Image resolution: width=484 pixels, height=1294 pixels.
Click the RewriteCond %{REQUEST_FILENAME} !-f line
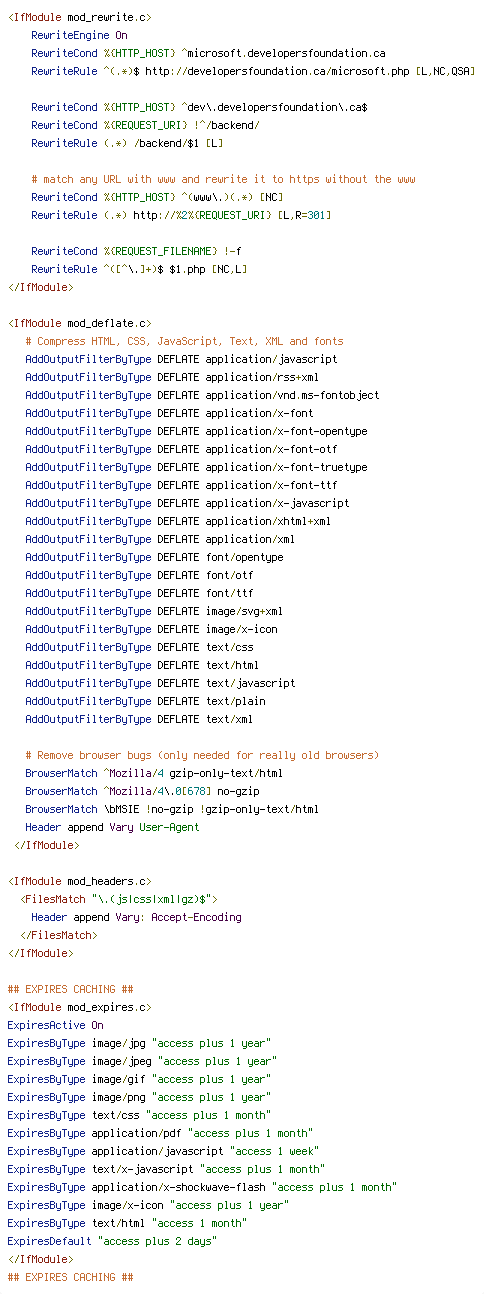tap(136, 251)
